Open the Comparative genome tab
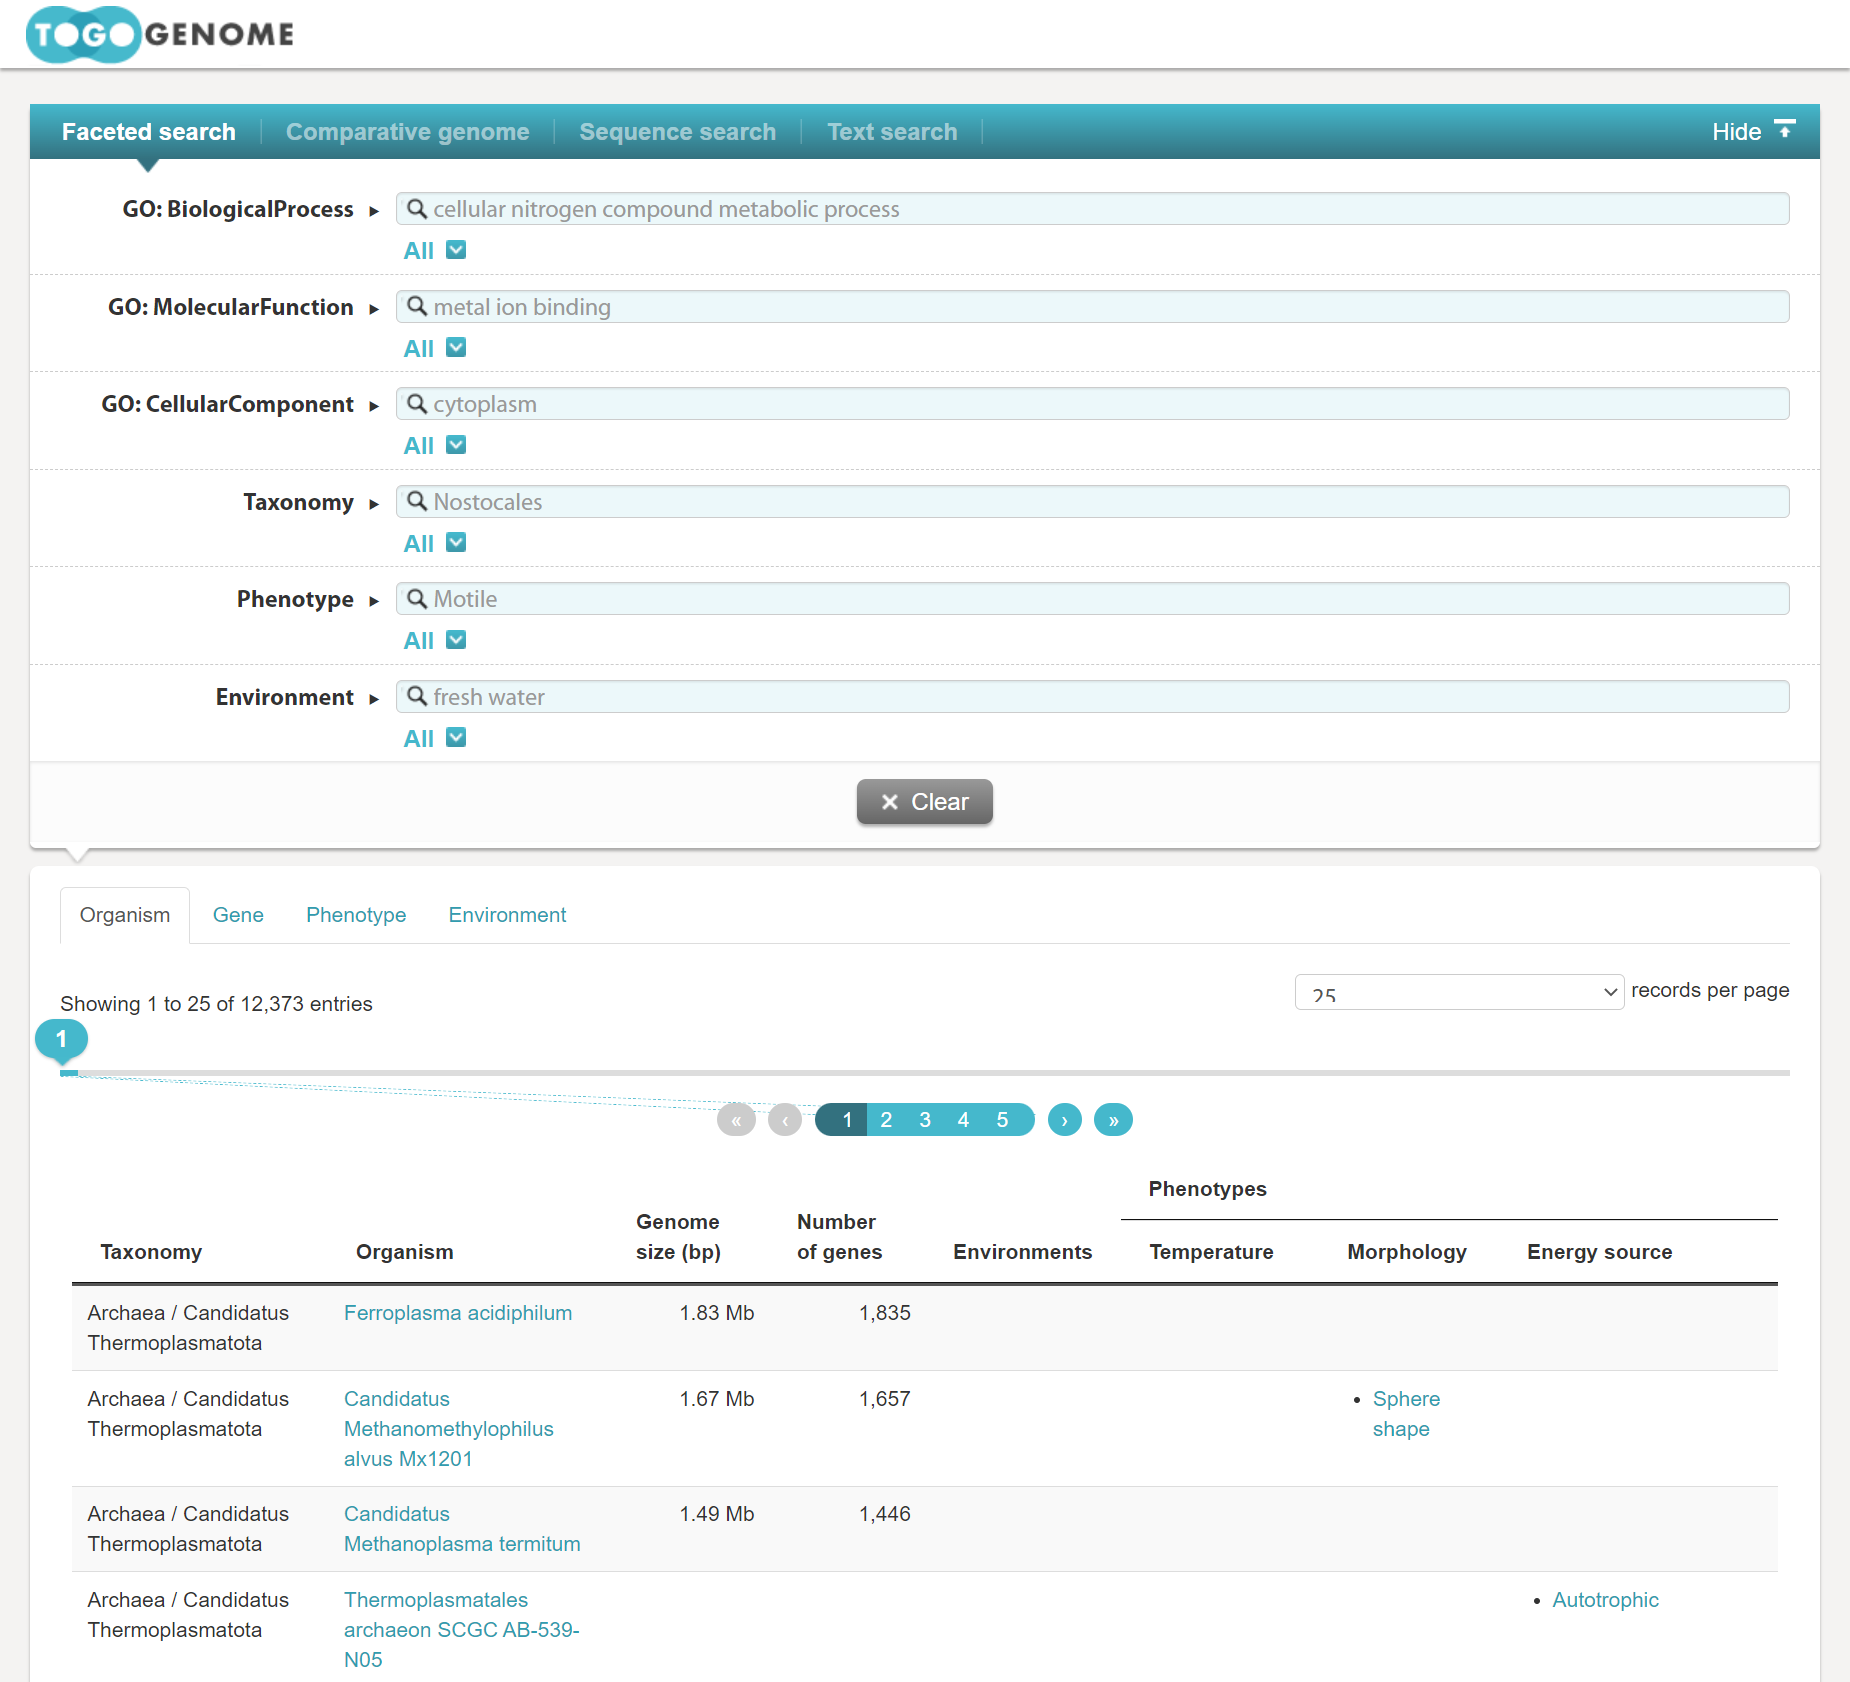 407,132
